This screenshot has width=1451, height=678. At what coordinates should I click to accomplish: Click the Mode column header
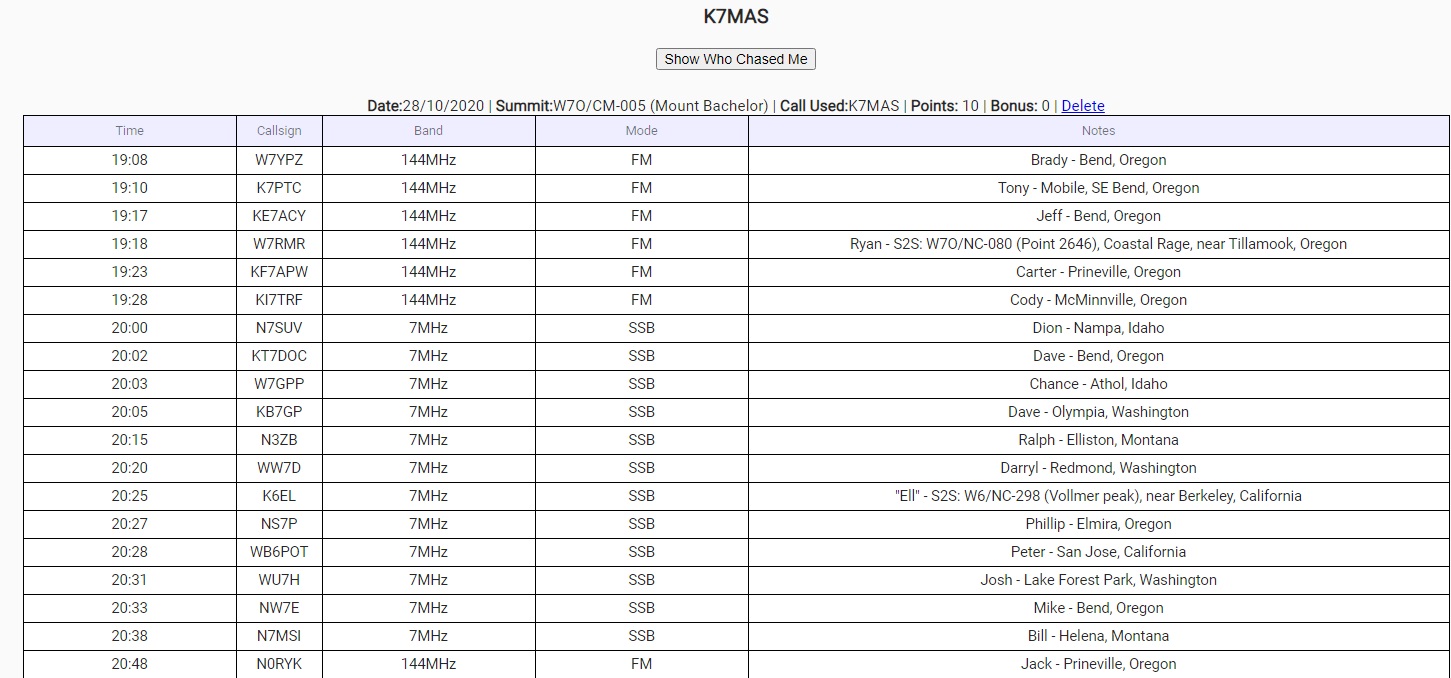(x=641, y=131)
